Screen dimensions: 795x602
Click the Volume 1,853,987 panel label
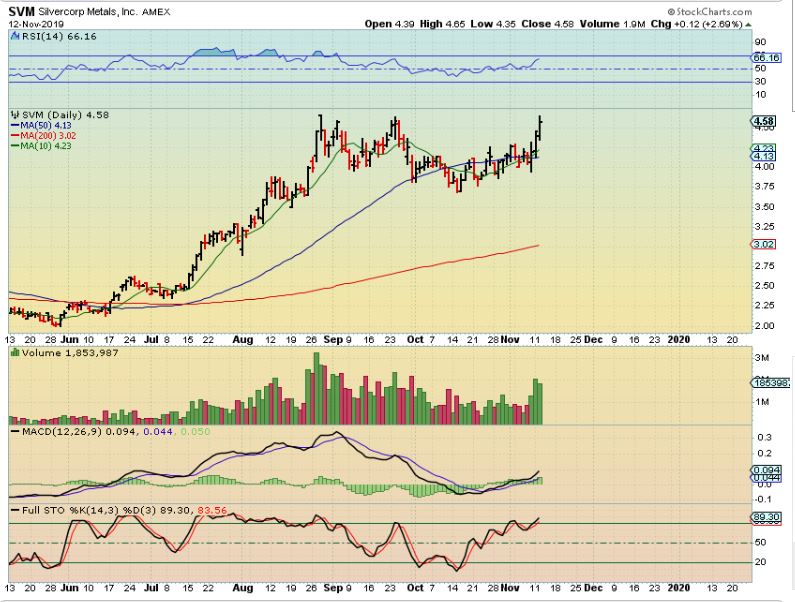69,352
